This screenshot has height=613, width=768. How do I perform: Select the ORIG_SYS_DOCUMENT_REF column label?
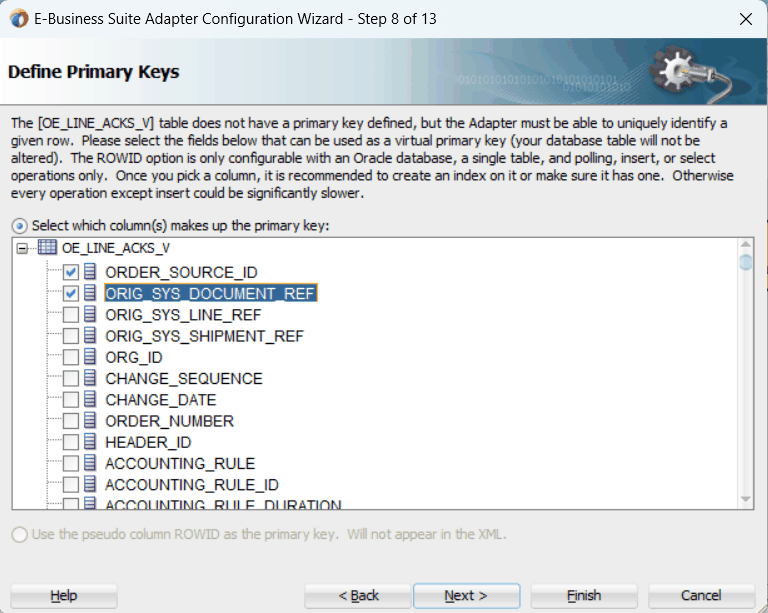(211, 293)
